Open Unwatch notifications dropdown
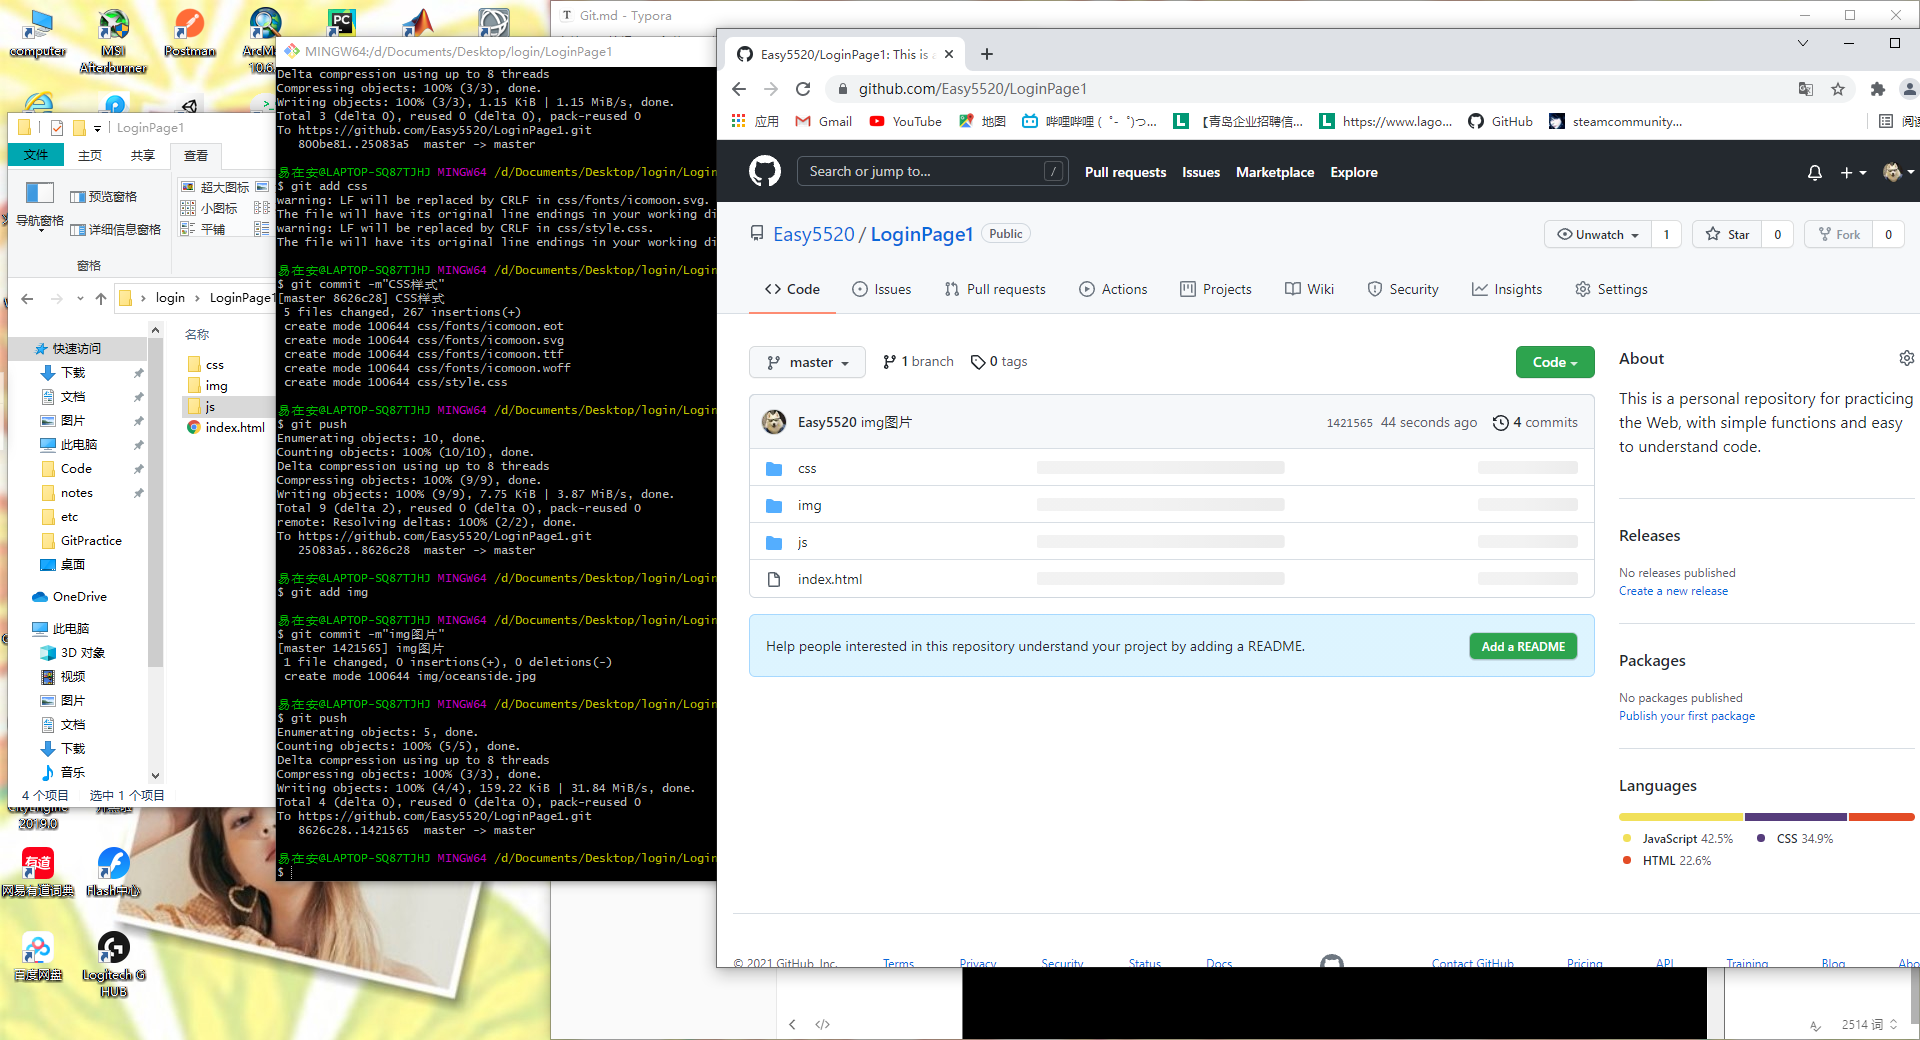 tap(1598, 234)
